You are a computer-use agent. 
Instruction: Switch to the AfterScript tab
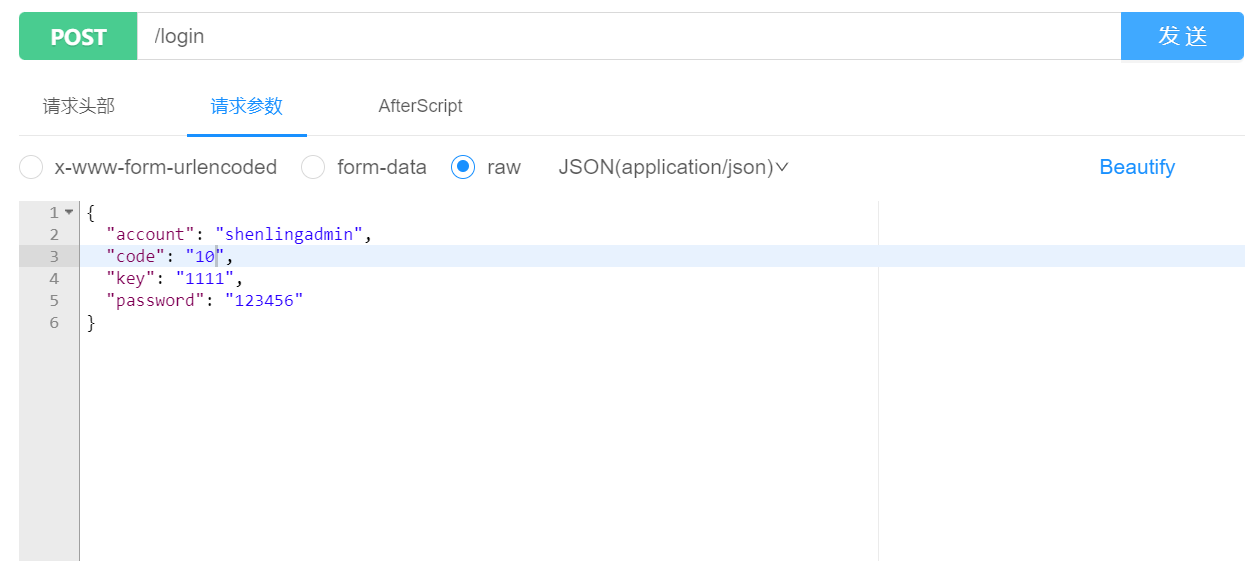[420, 106]
